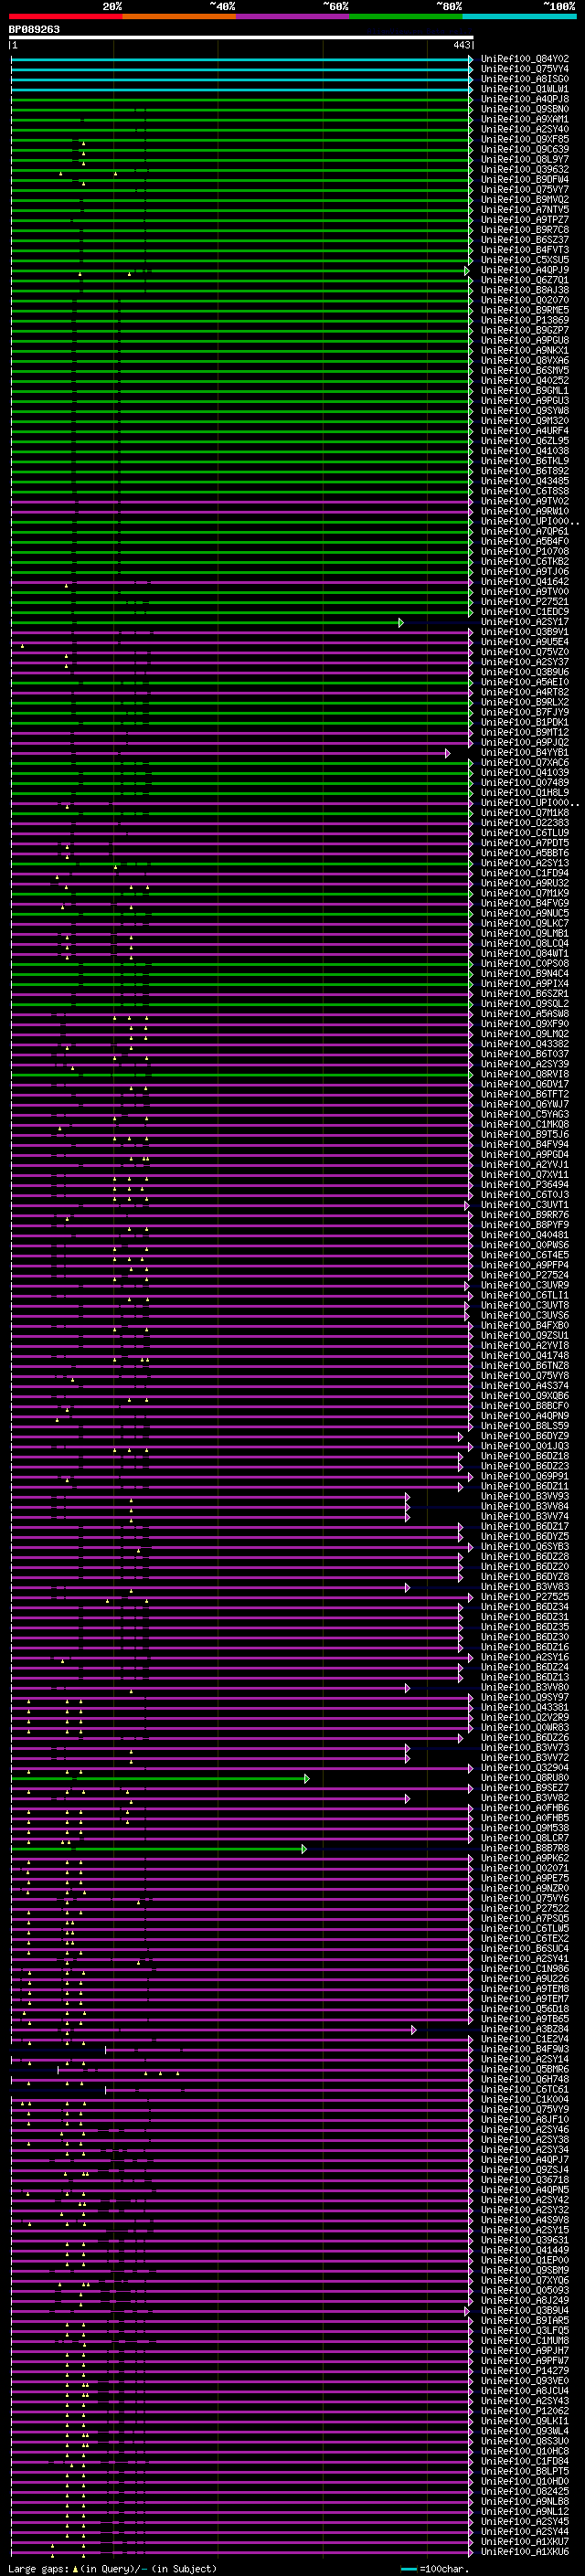585x2576 pixels.
Task: Click the purple ~60% identity legend segment
Action: point(293,16)
